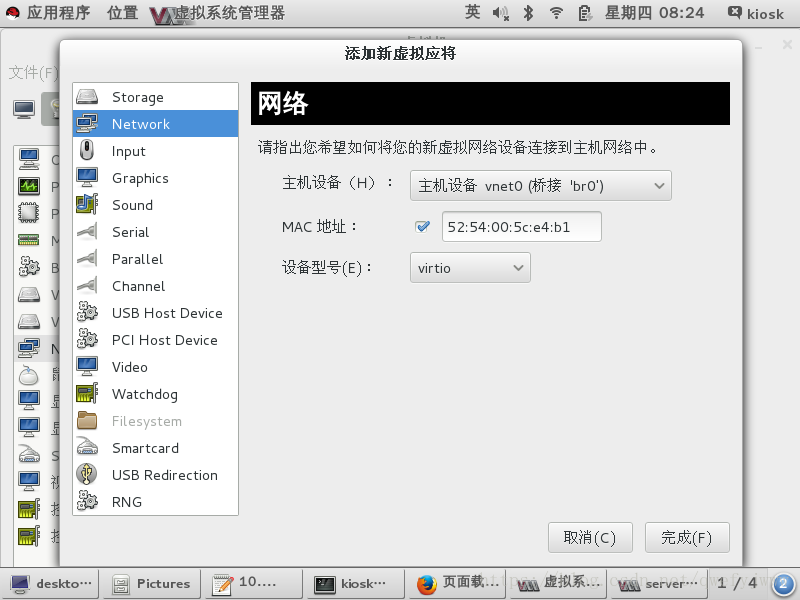This screenshot has height=600, width=800.
Task: Open the 文件(F) menu in background window
Action: [x=33, y=73]
